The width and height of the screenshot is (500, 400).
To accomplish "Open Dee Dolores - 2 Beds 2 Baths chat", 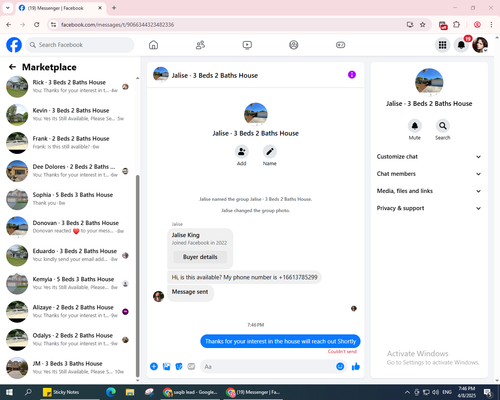I will point(69,171).
